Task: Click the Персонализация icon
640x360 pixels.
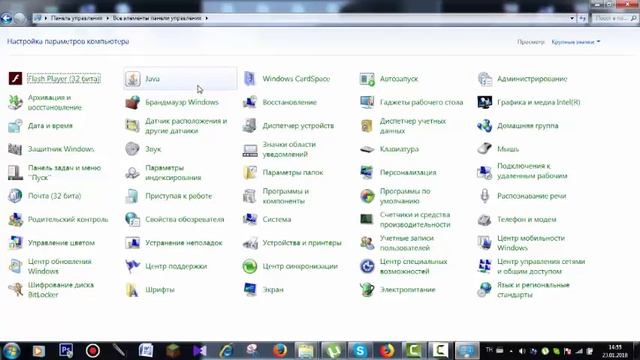Action: pyautogui.click(x=367, y=173)
